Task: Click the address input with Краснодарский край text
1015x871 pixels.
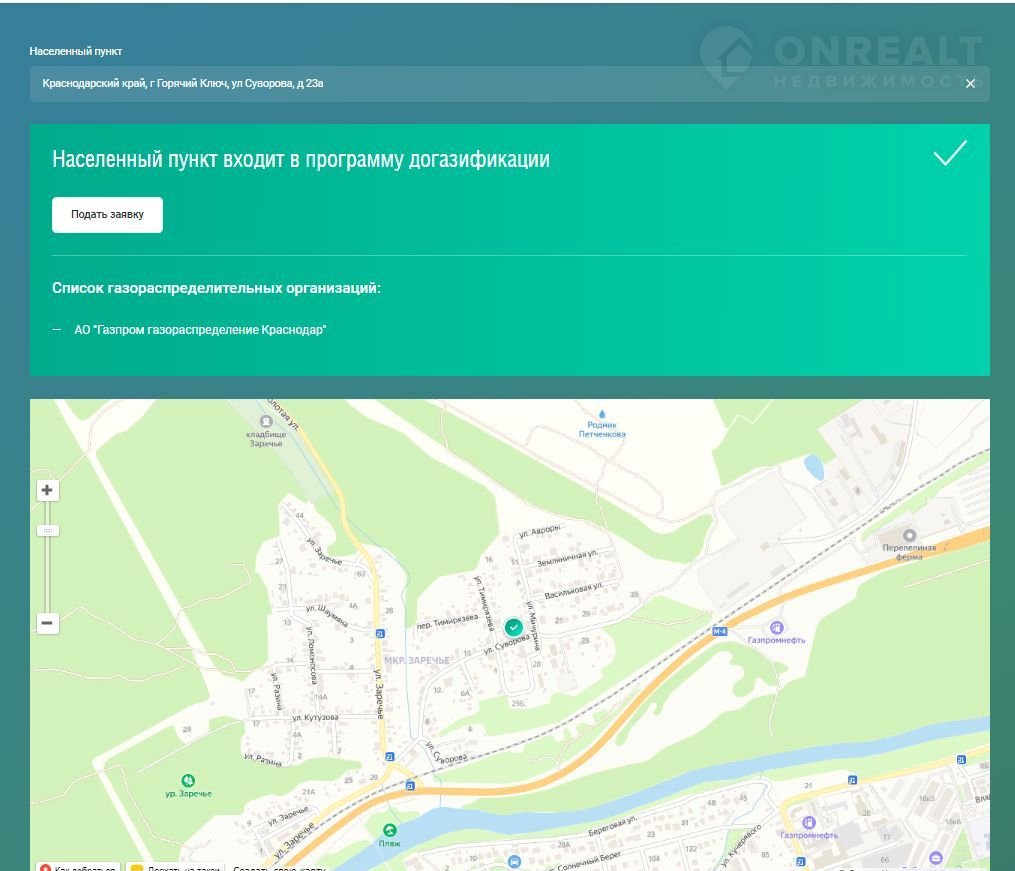Action: pos(480,84)
